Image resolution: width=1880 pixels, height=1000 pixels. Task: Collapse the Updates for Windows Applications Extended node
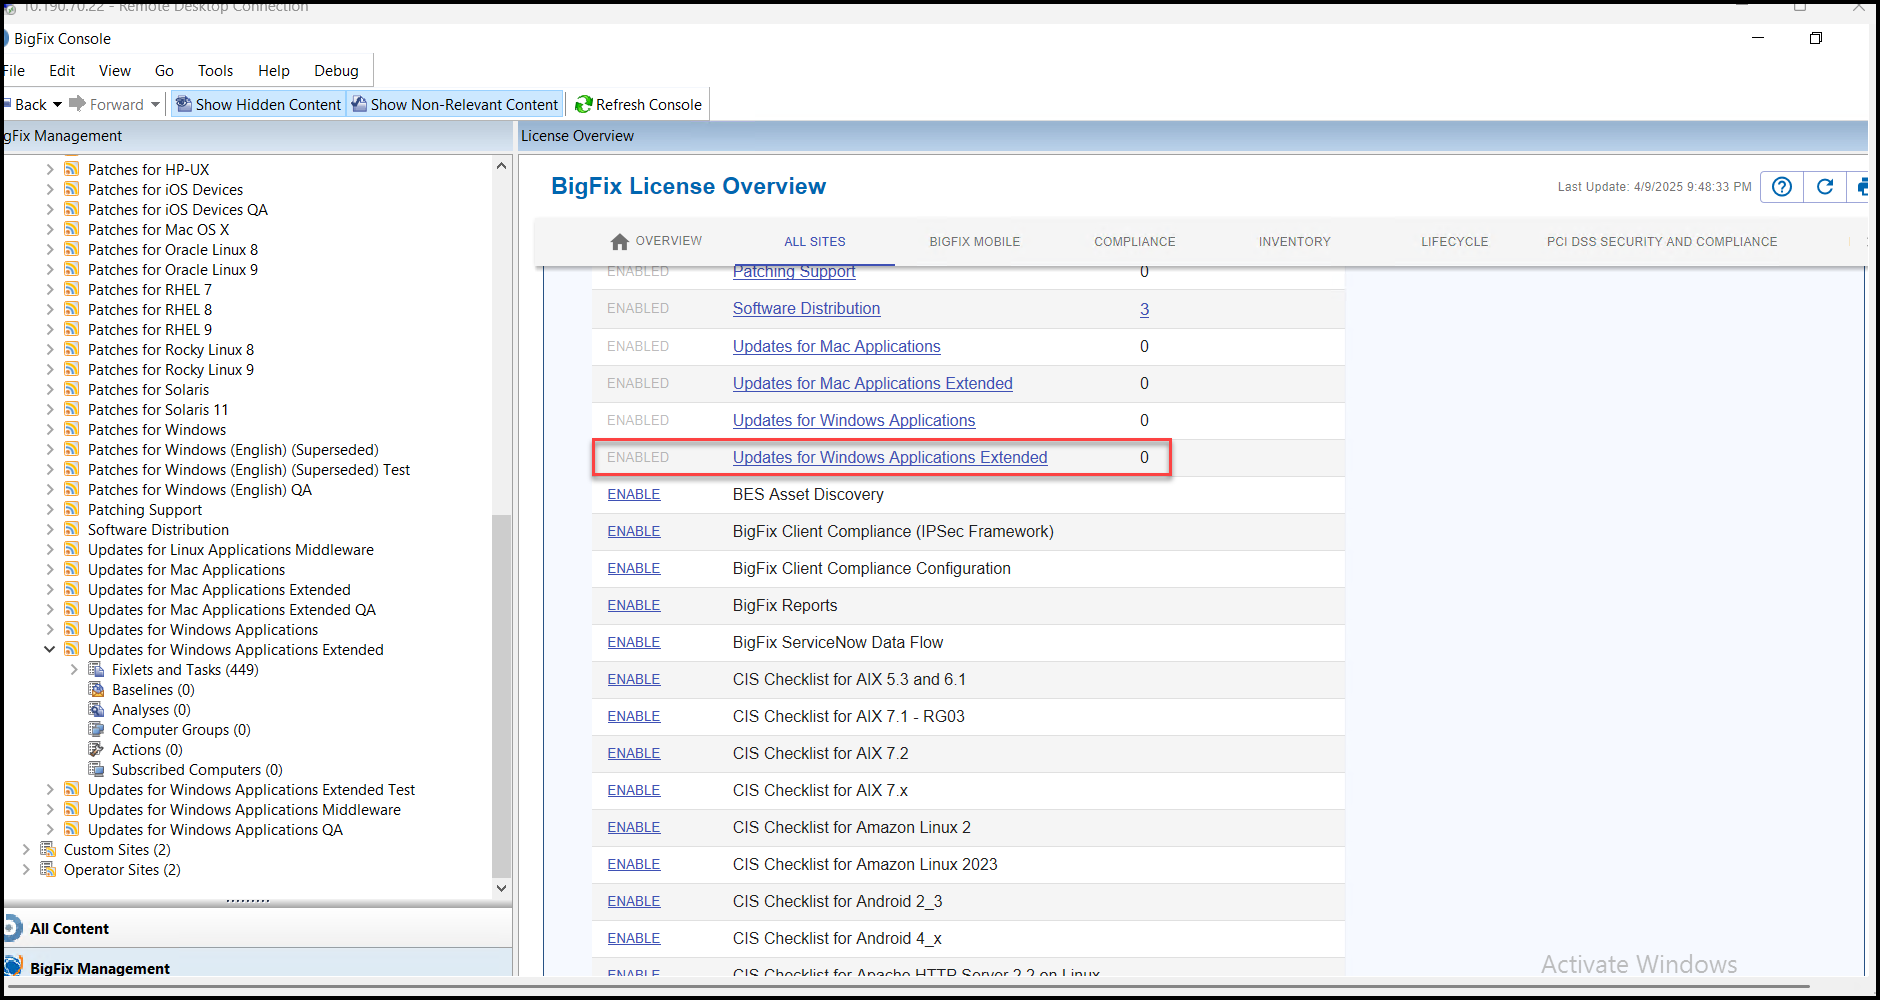click(x=49, y=649)
